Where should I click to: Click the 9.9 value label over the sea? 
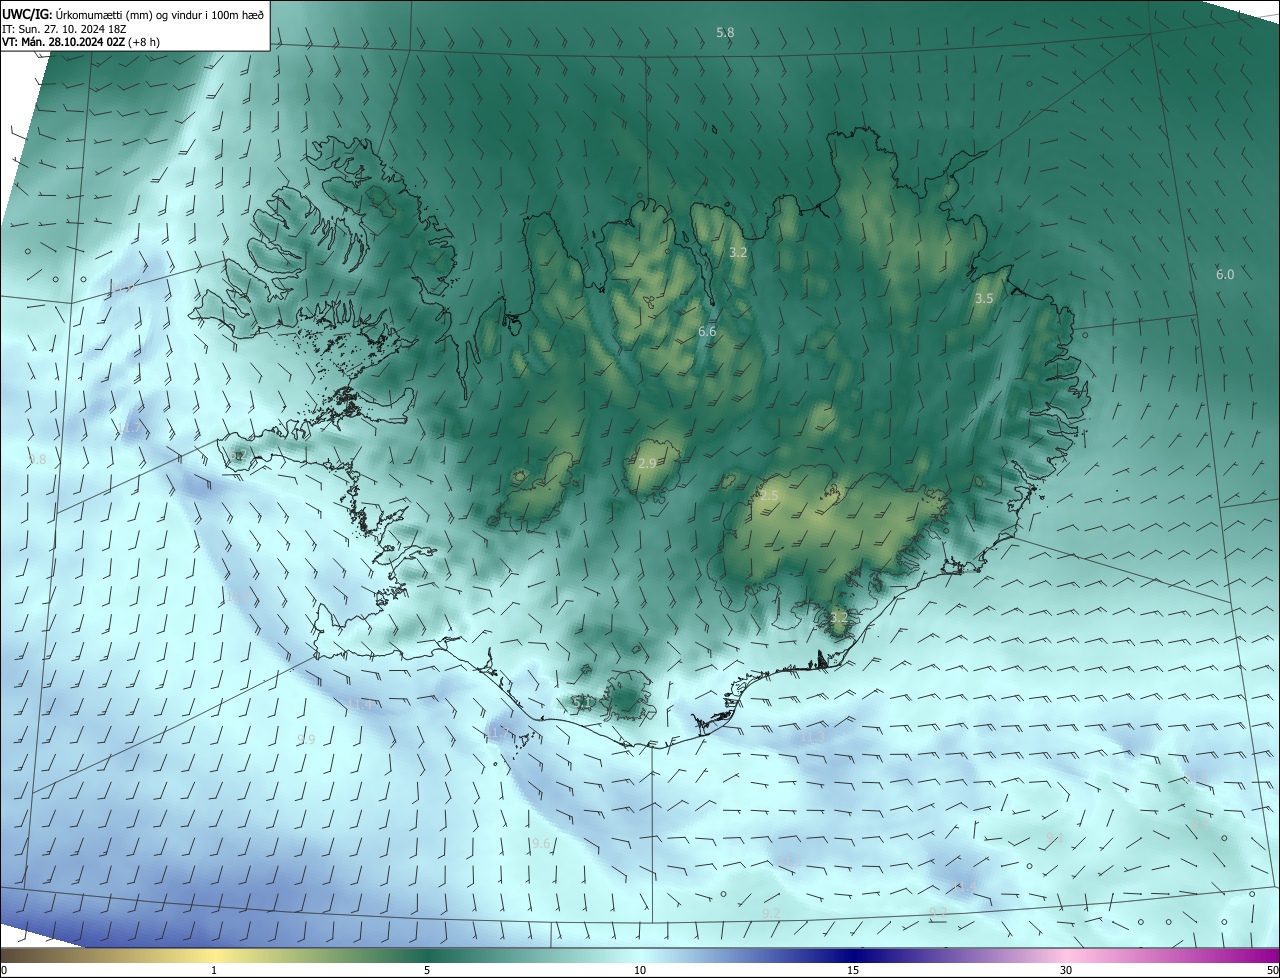click(x=306, y=739)
